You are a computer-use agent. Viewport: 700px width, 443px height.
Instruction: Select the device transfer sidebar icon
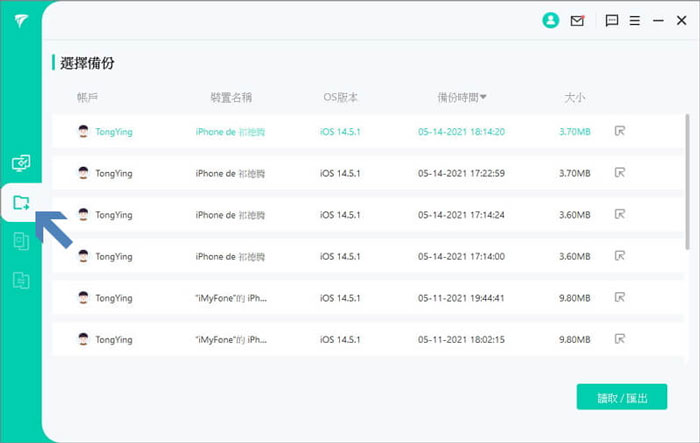point(21,163)
